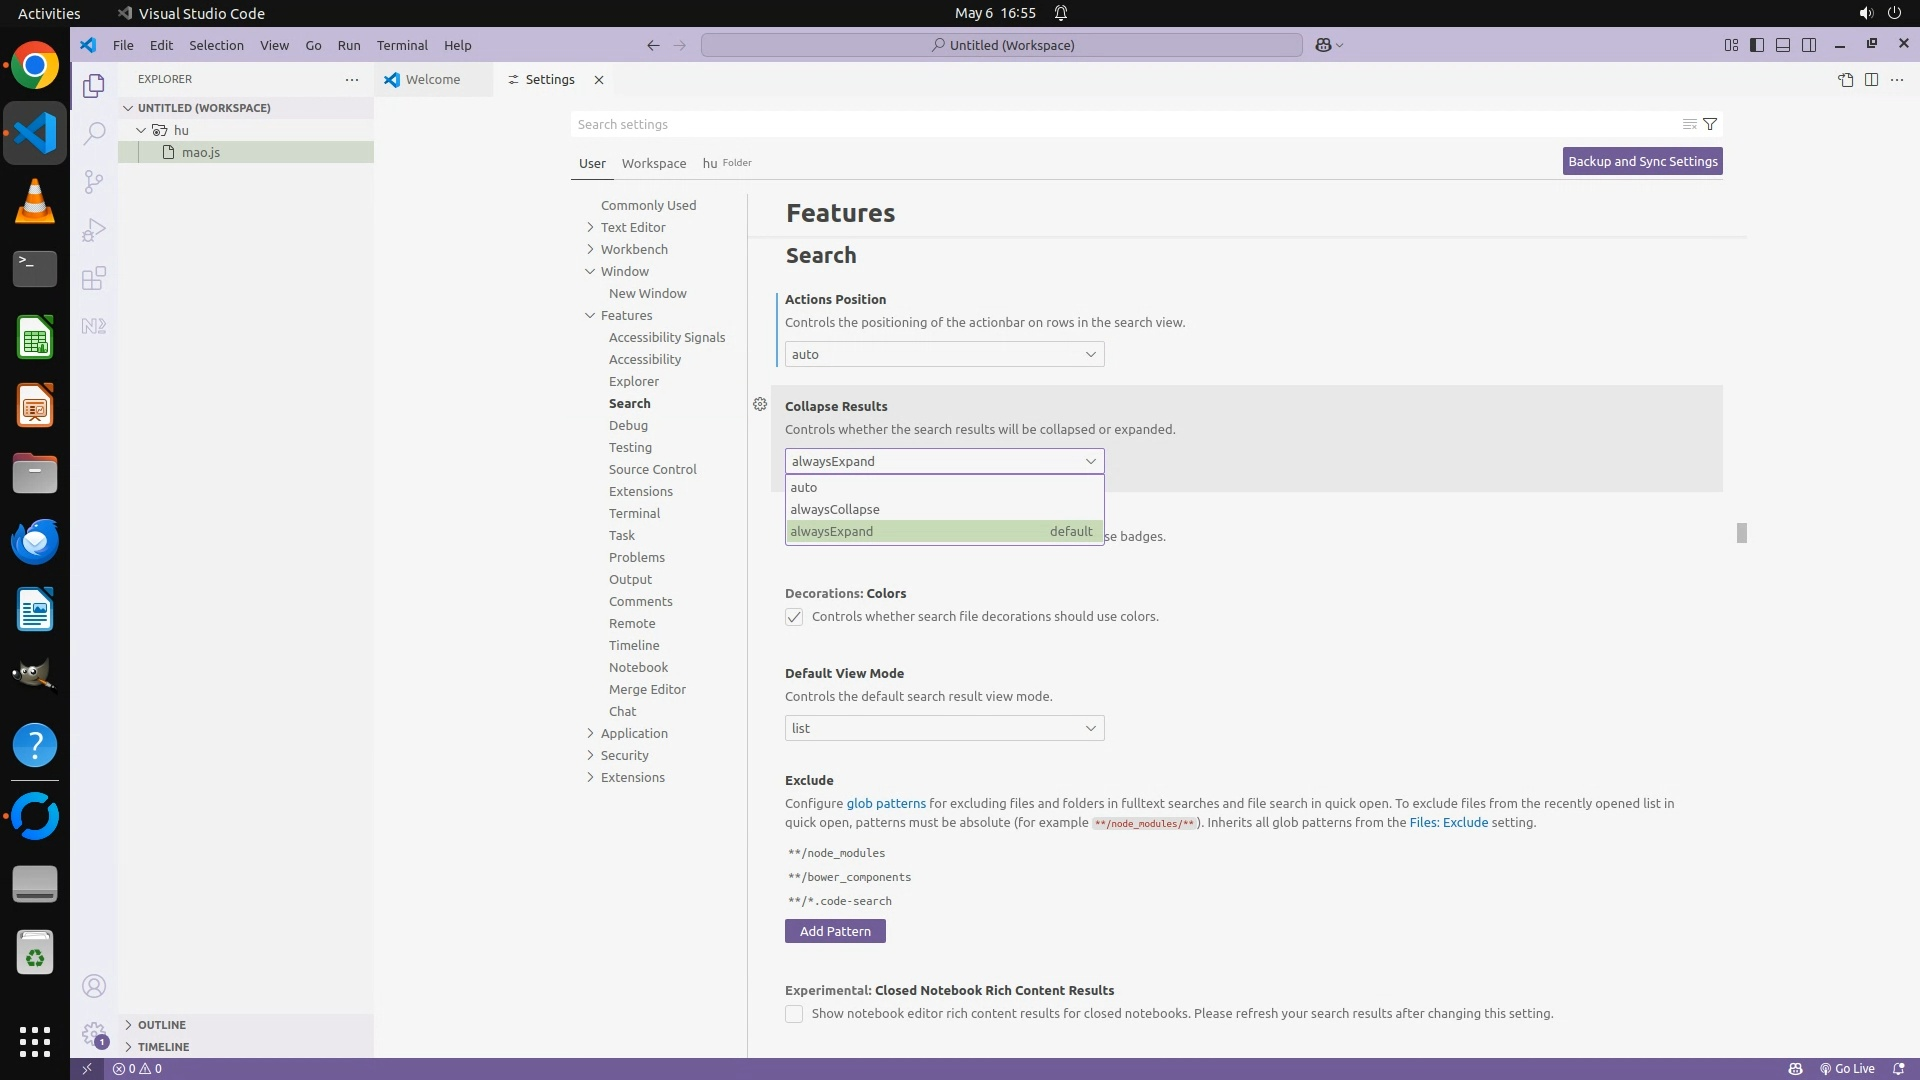The width and height of the screenshot is (1920, 1080).
Task: Enable Closed Notebook Rich Content Results checkbox
Action: [x=794, y=1014]
